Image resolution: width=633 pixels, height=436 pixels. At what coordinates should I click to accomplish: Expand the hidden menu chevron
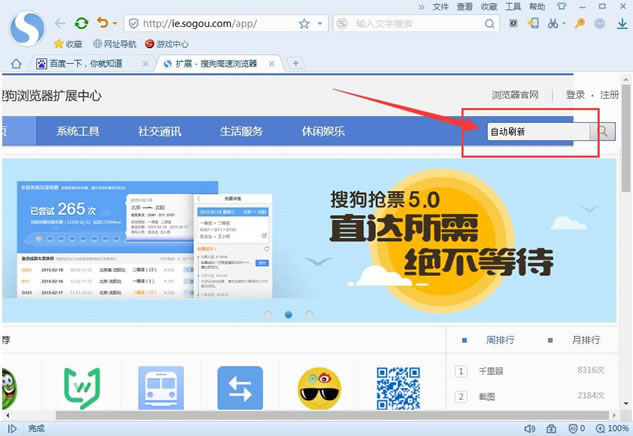point(421,7)
